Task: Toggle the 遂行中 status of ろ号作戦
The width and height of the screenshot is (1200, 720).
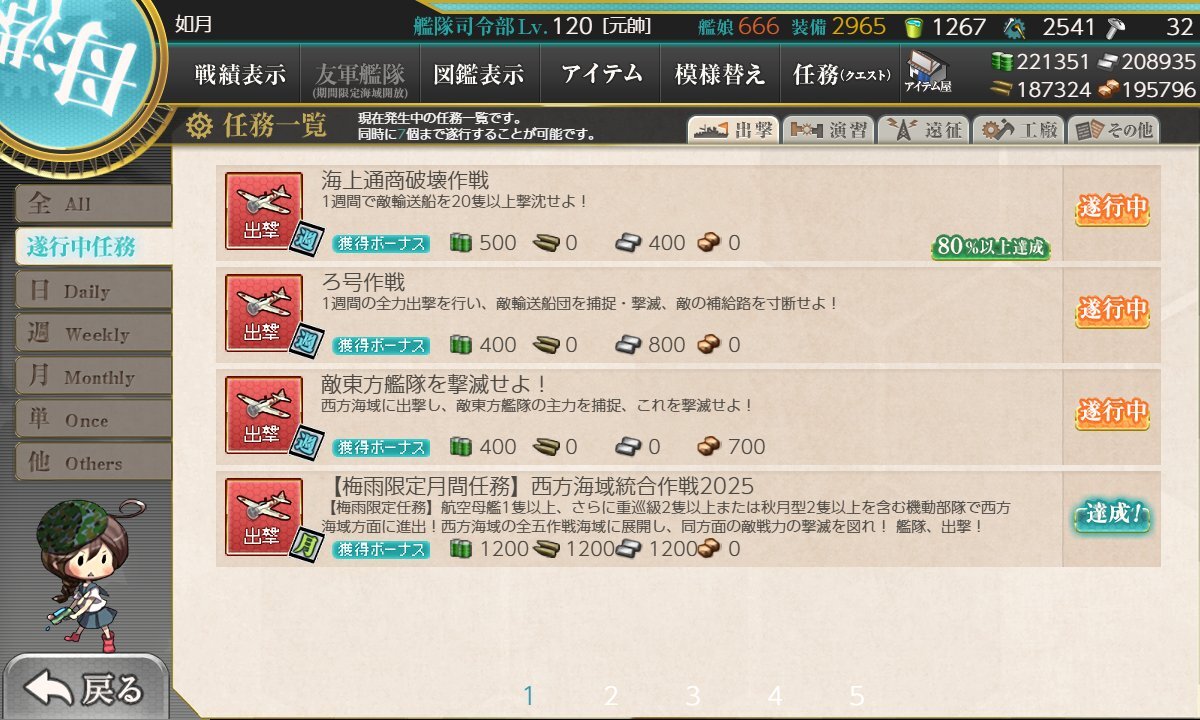Action: click(x=1112, y=311)
